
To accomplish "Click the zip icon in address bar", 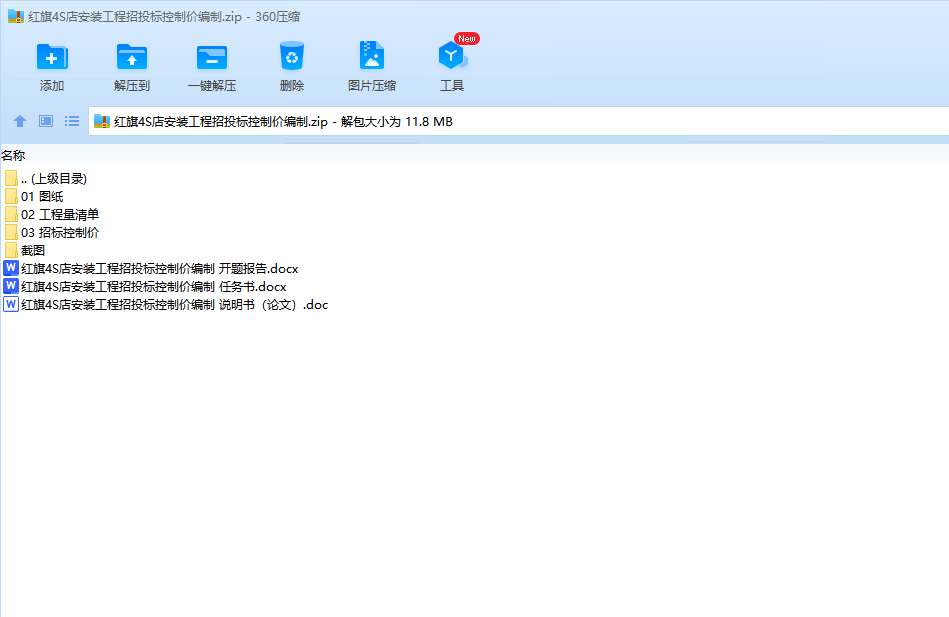I will (x=102, y=121).
